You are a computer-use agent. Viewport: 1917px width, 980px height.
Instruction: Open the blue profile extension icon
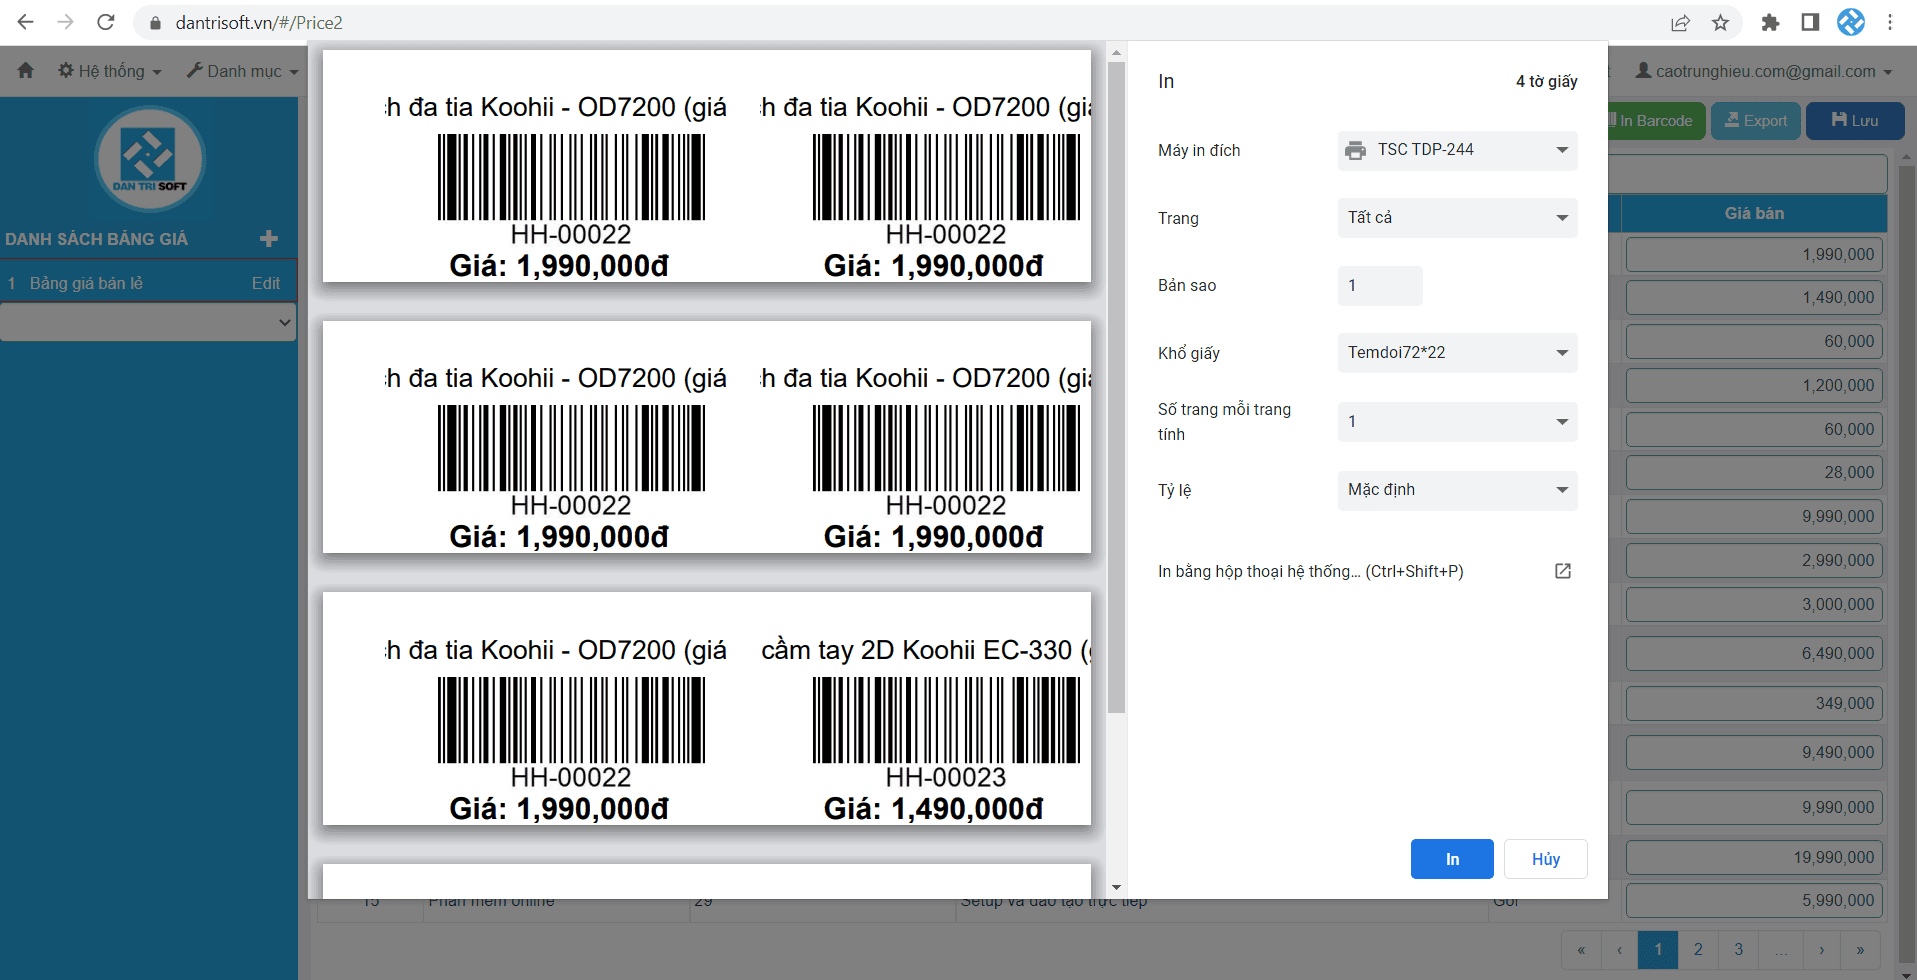click(1851, 22)
